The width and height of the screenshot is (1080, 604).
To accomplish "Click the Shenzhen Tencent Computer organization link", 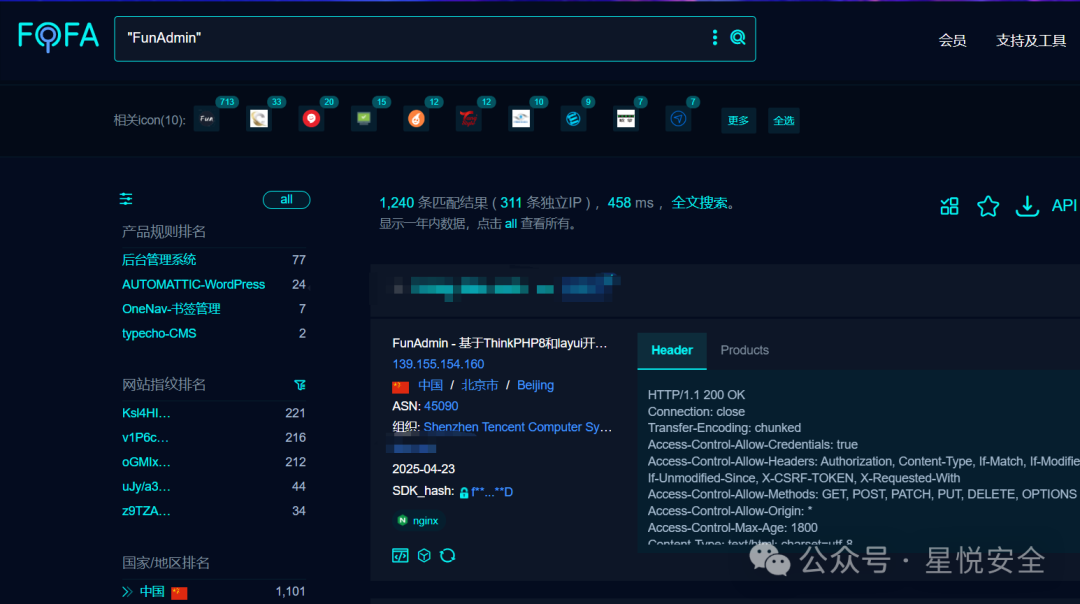I will coord(517,427).
